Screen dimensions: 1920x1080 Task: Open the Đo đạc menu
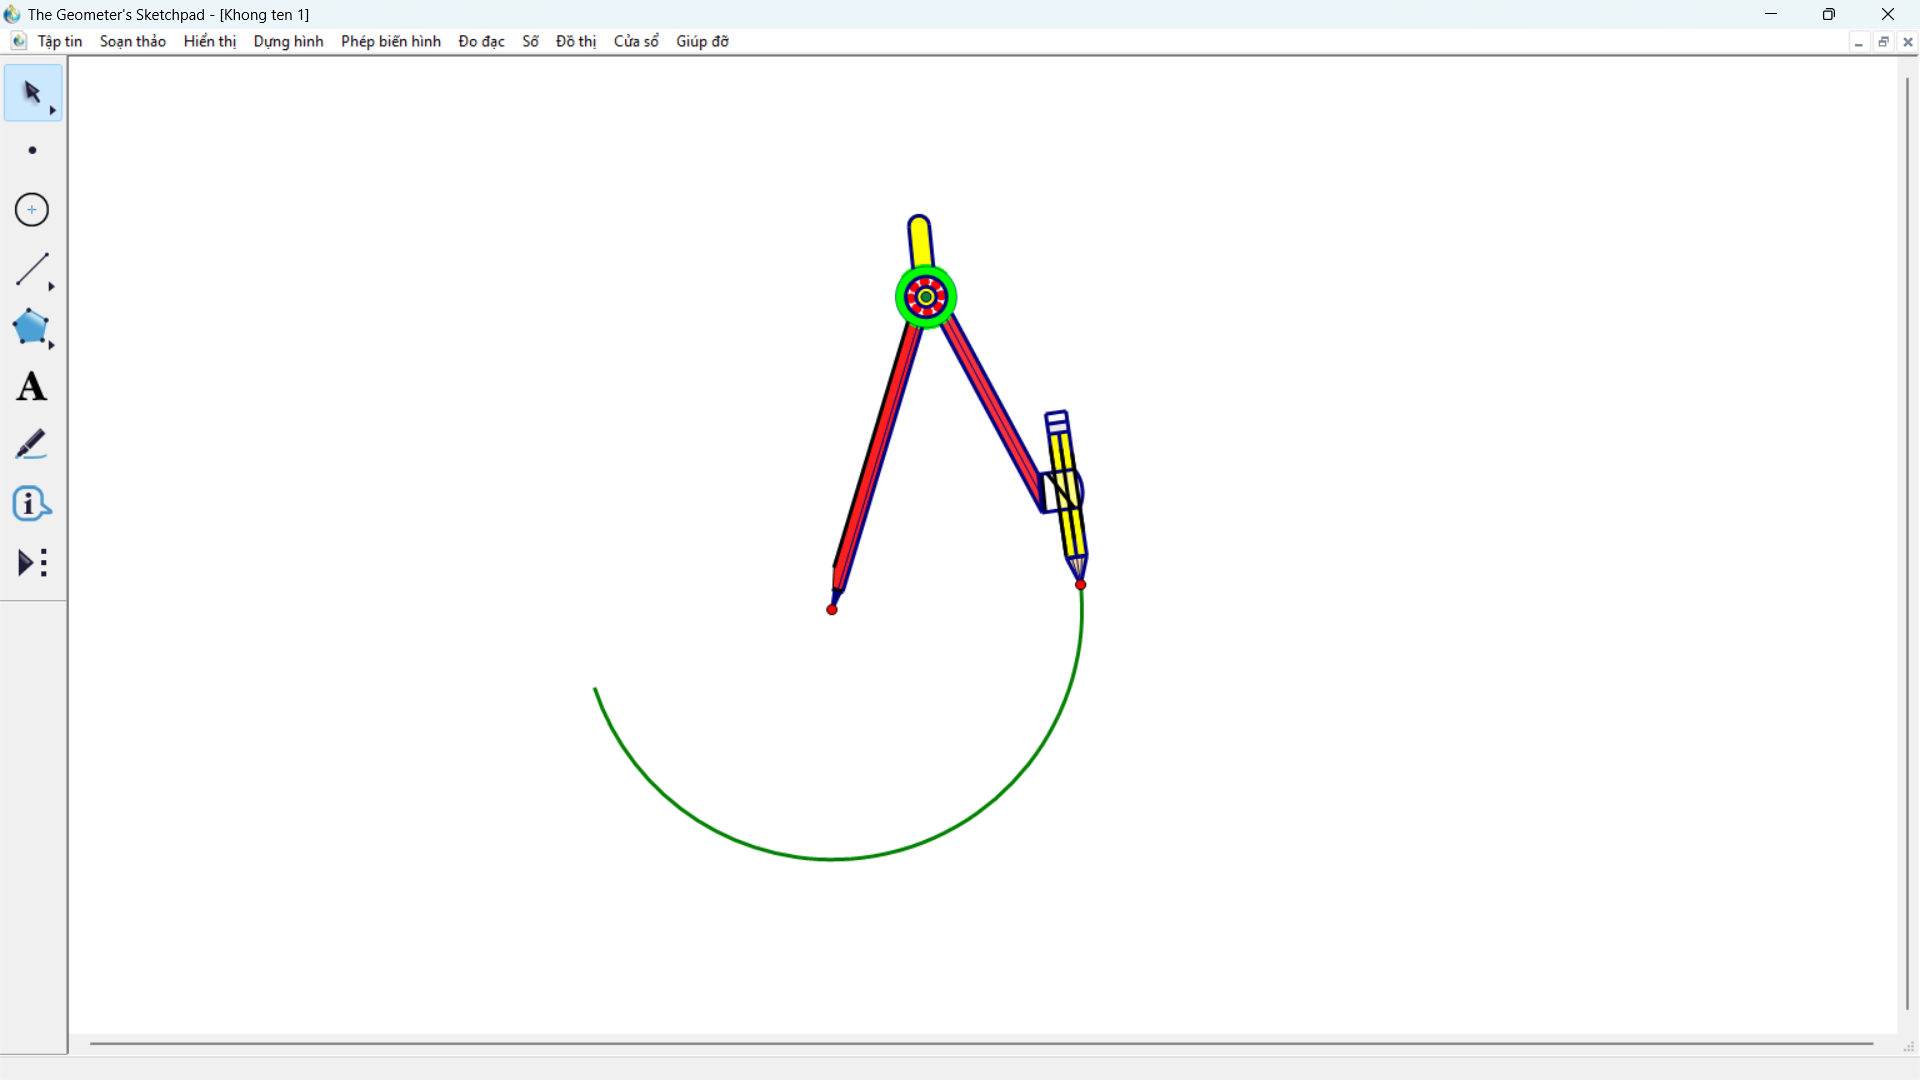coord(481,41)
